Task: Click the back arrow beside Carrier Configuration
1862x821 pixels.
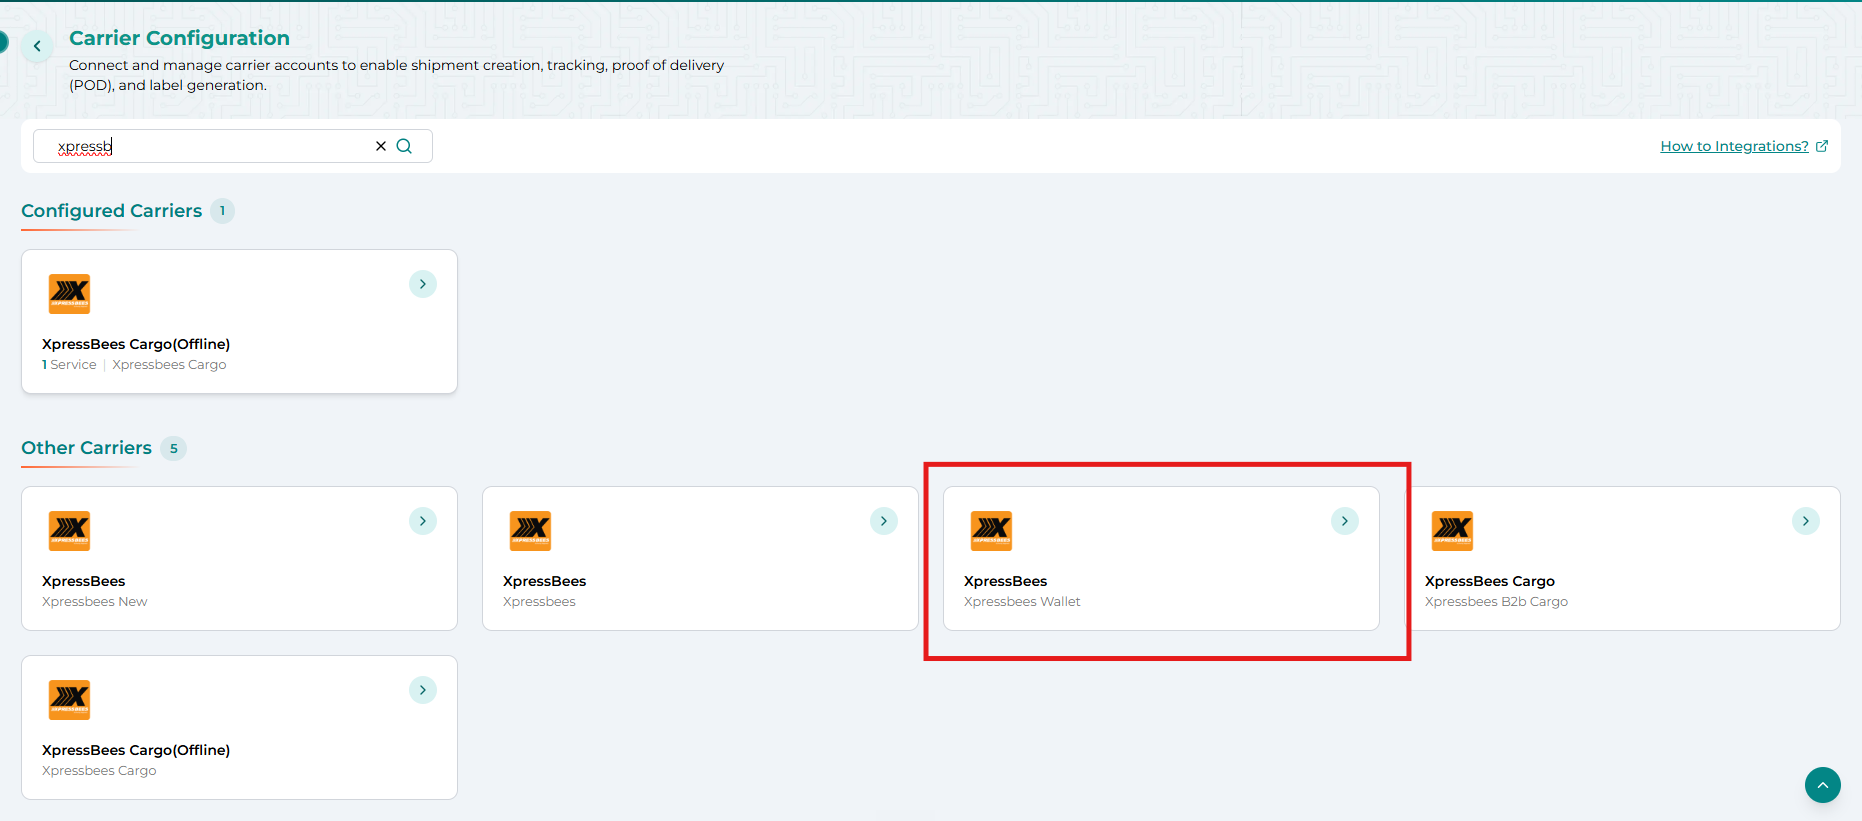Action: (x=37, y=46)
